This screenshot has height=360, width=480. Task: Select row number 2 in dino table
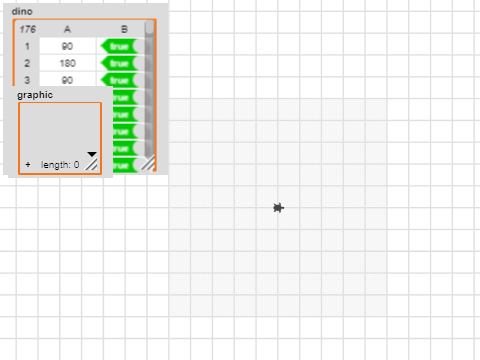click(x=27, y=63)
